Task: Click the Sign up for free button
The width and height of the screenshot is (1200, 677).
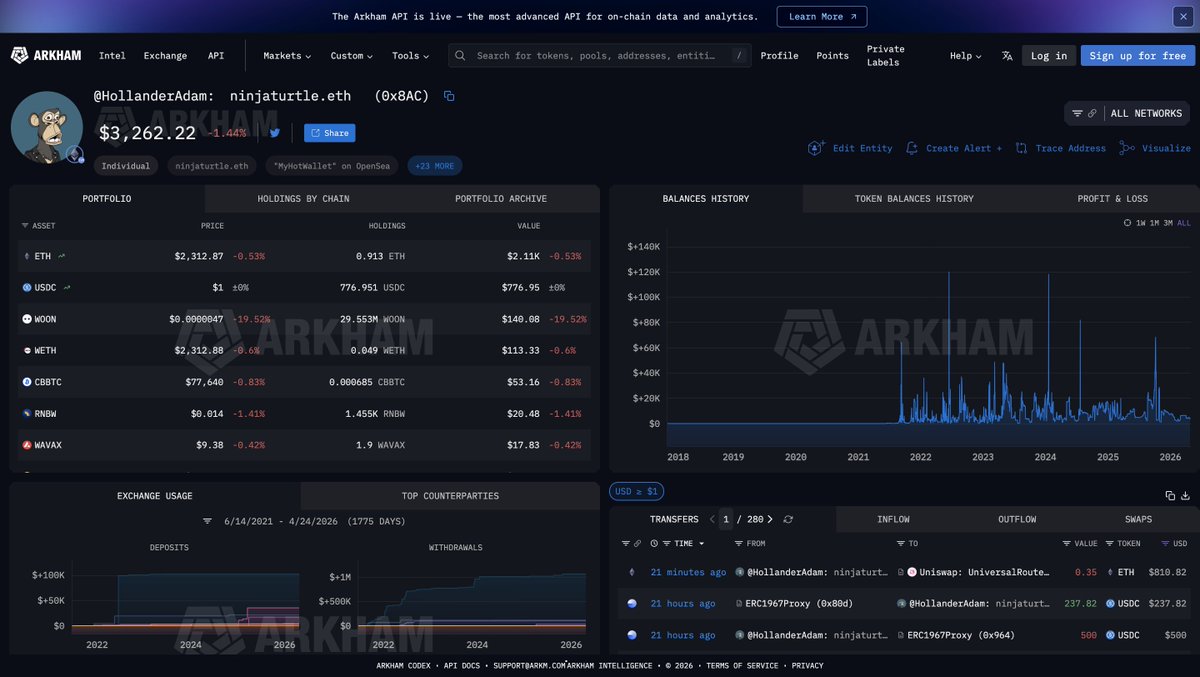Action: 1137,55
